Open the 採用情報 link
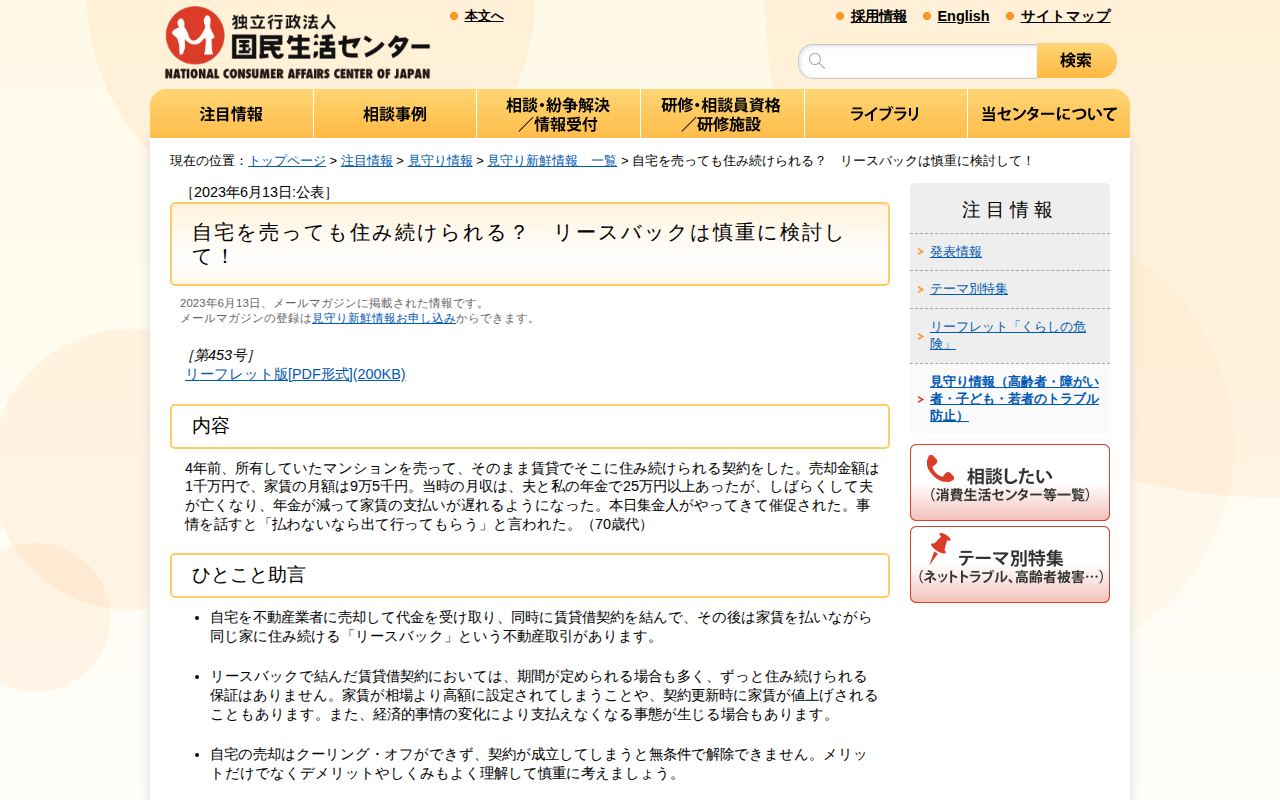1280x800 pixels. pos(879,16)
